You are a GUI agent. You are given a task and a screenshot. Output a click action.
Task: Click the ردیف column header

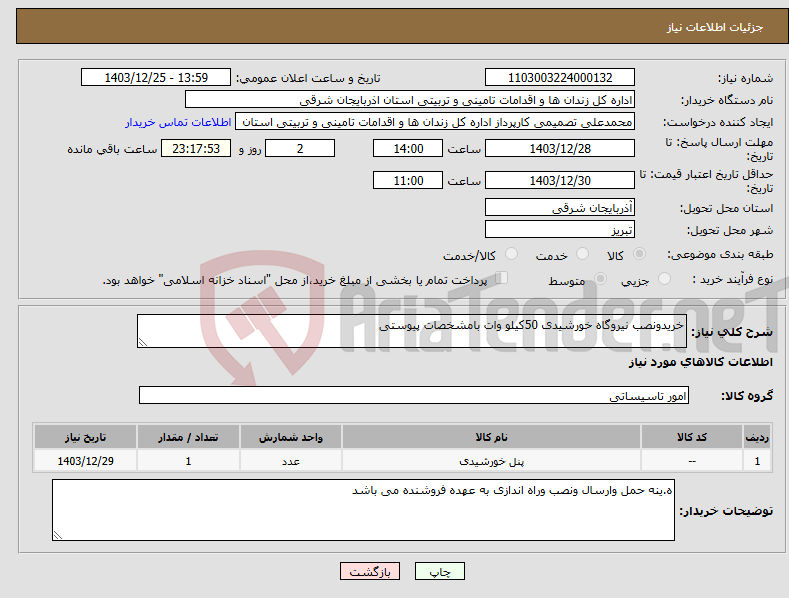point(757,437)
